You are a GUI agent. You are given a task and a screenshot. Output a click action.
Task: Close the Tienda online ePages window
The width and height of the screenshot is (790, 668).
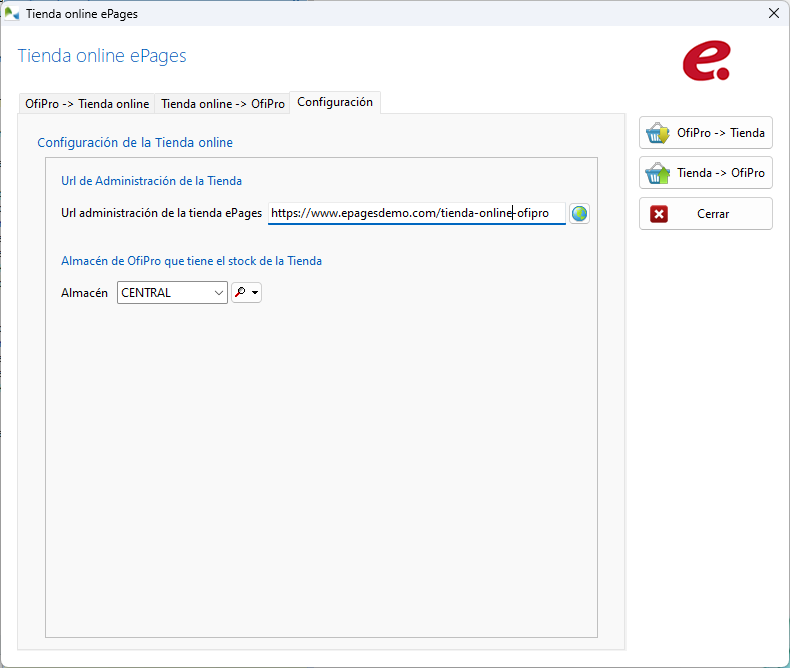pyautogui.click(x=774, y=13)
